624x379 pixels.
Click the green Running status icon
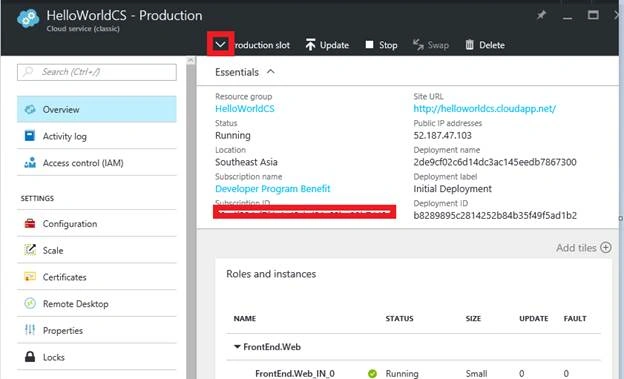point(372,373)
